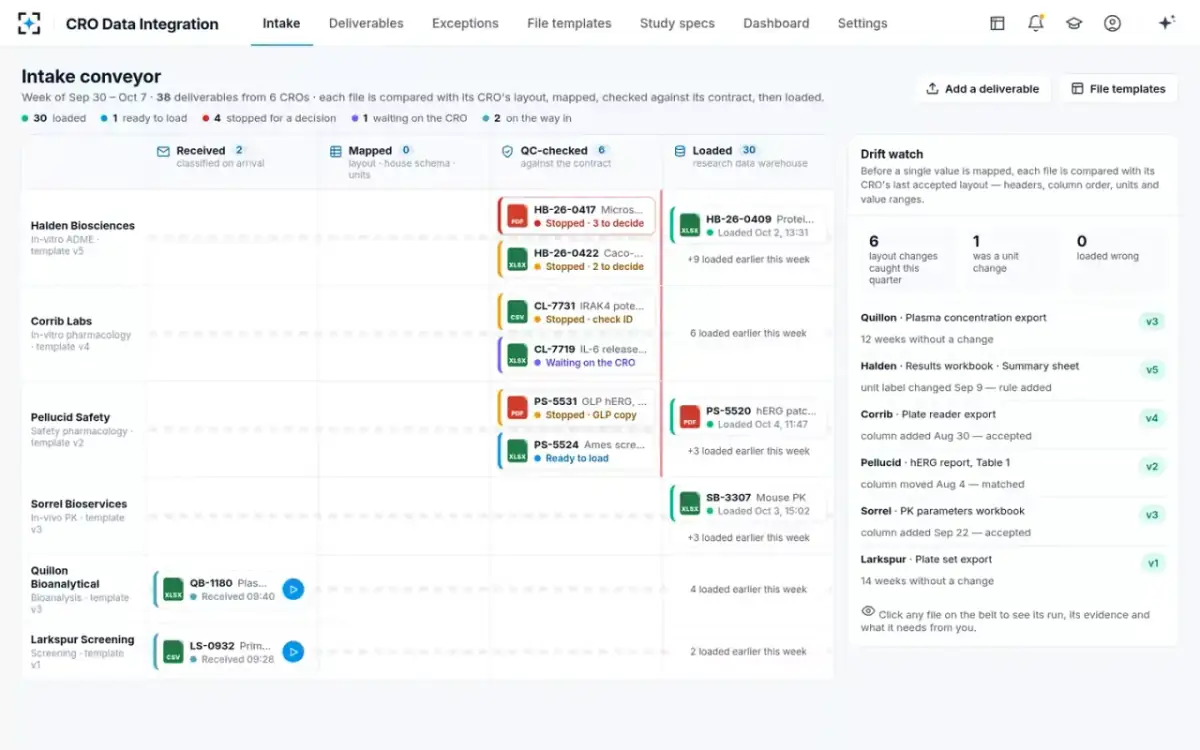This screenshot has width=1200, height=750.
Task: Open the Dashboard tab
Action: (x=776, y=23)
